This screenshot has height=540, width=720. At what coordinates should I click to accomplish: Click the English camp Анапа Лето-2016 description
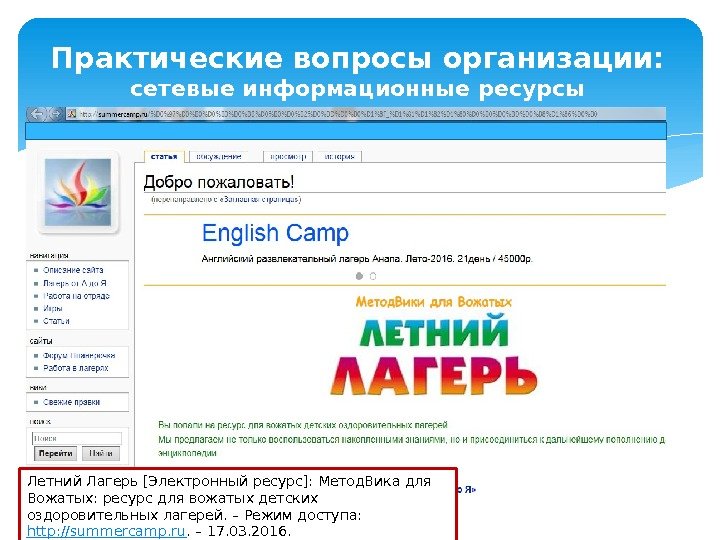(x=367, y=259)
